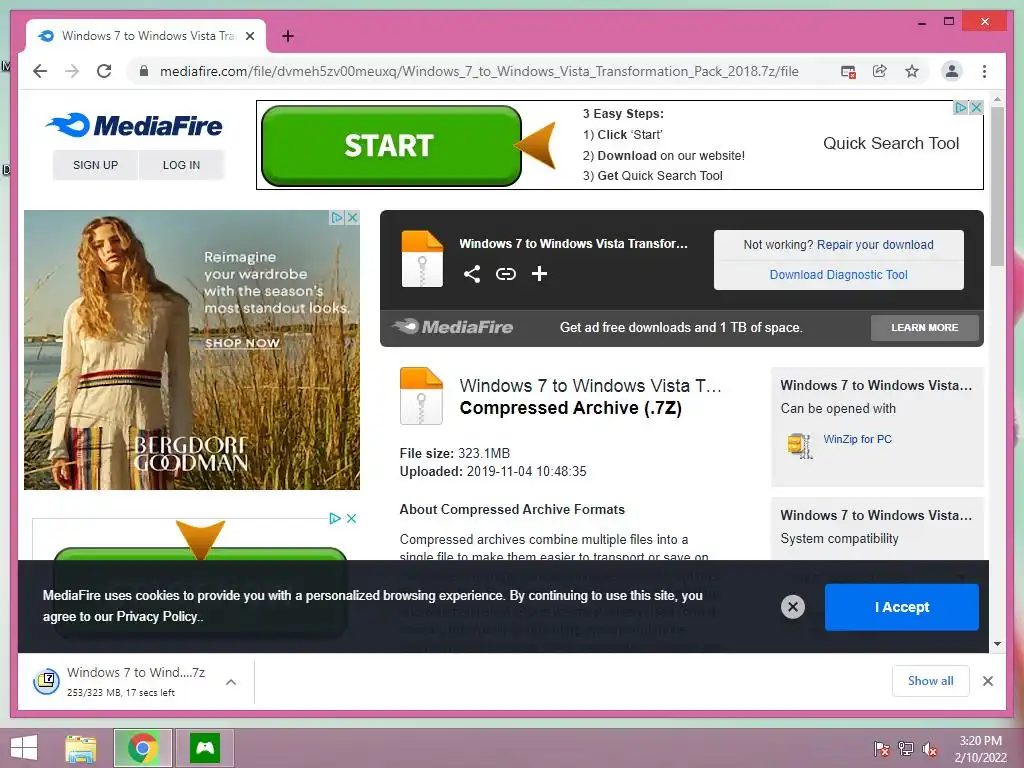Click AdChoices icon on lower-left ad

click(335, 519)
